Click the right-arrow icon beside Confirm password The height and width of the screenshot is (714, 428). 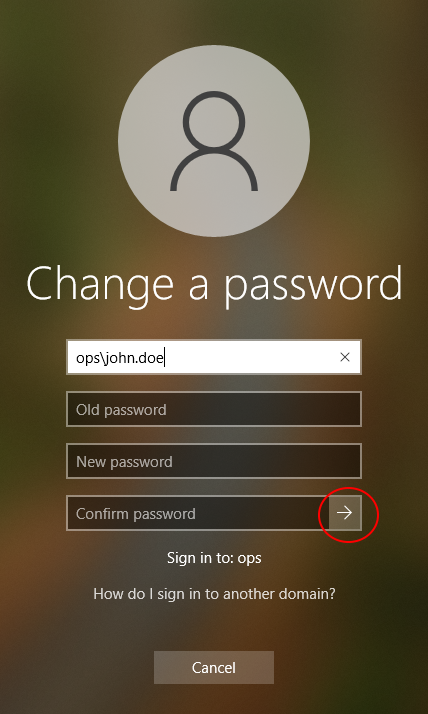click(x=345, y=513)
